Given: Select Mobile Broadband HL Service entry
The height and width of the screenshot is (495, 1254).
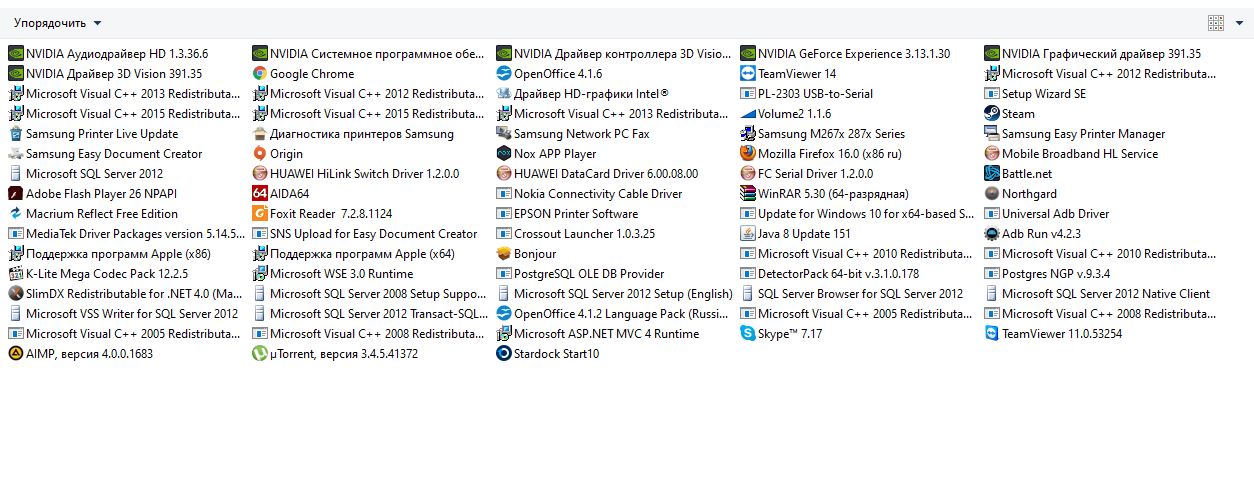Looking at the screenshot, I should (x=1071, y=154).
